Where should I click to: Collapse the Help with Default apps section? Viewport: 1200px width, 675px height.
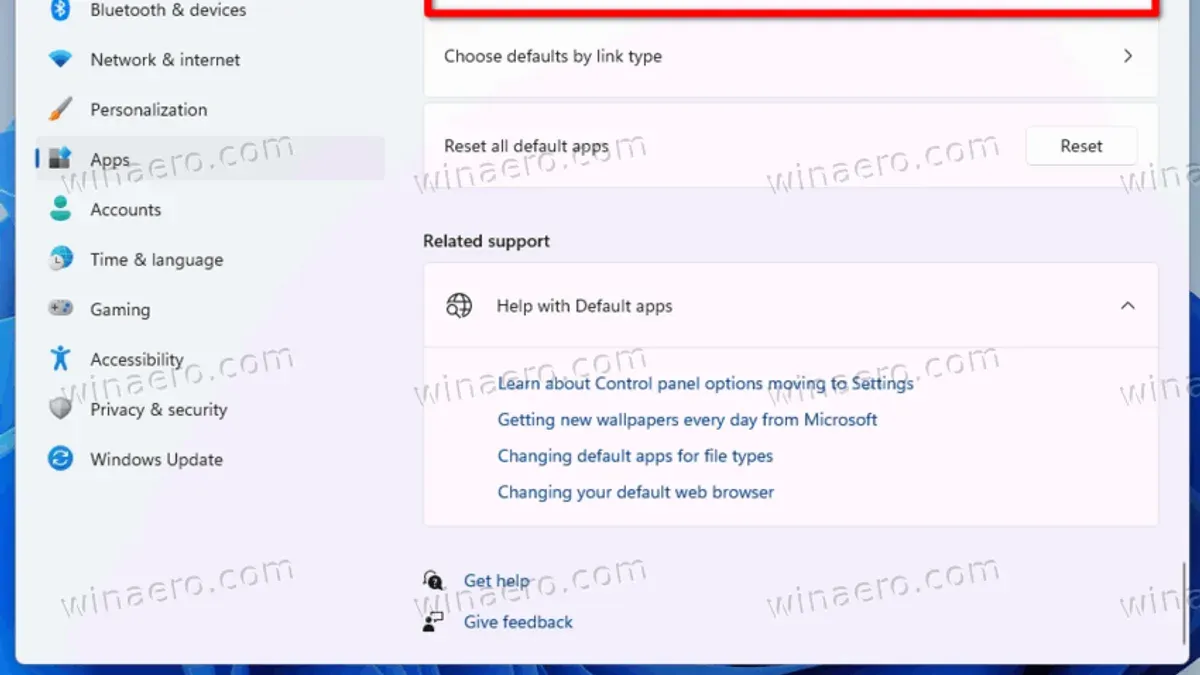pos(1127,306)
